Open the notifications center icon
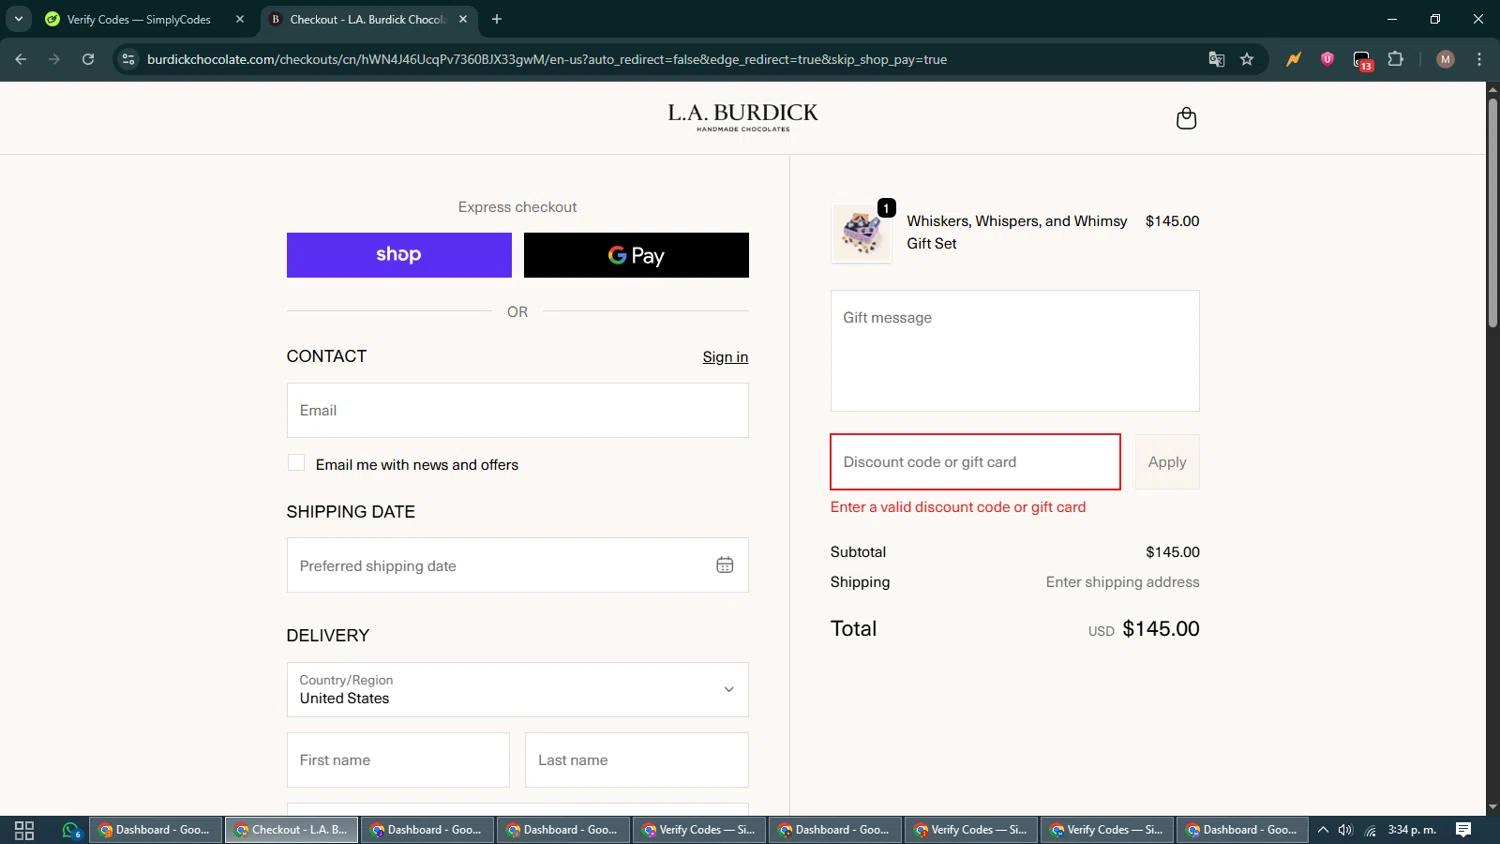Image resolution: width=1500 pixels, height=844 pixels. 1463,830
